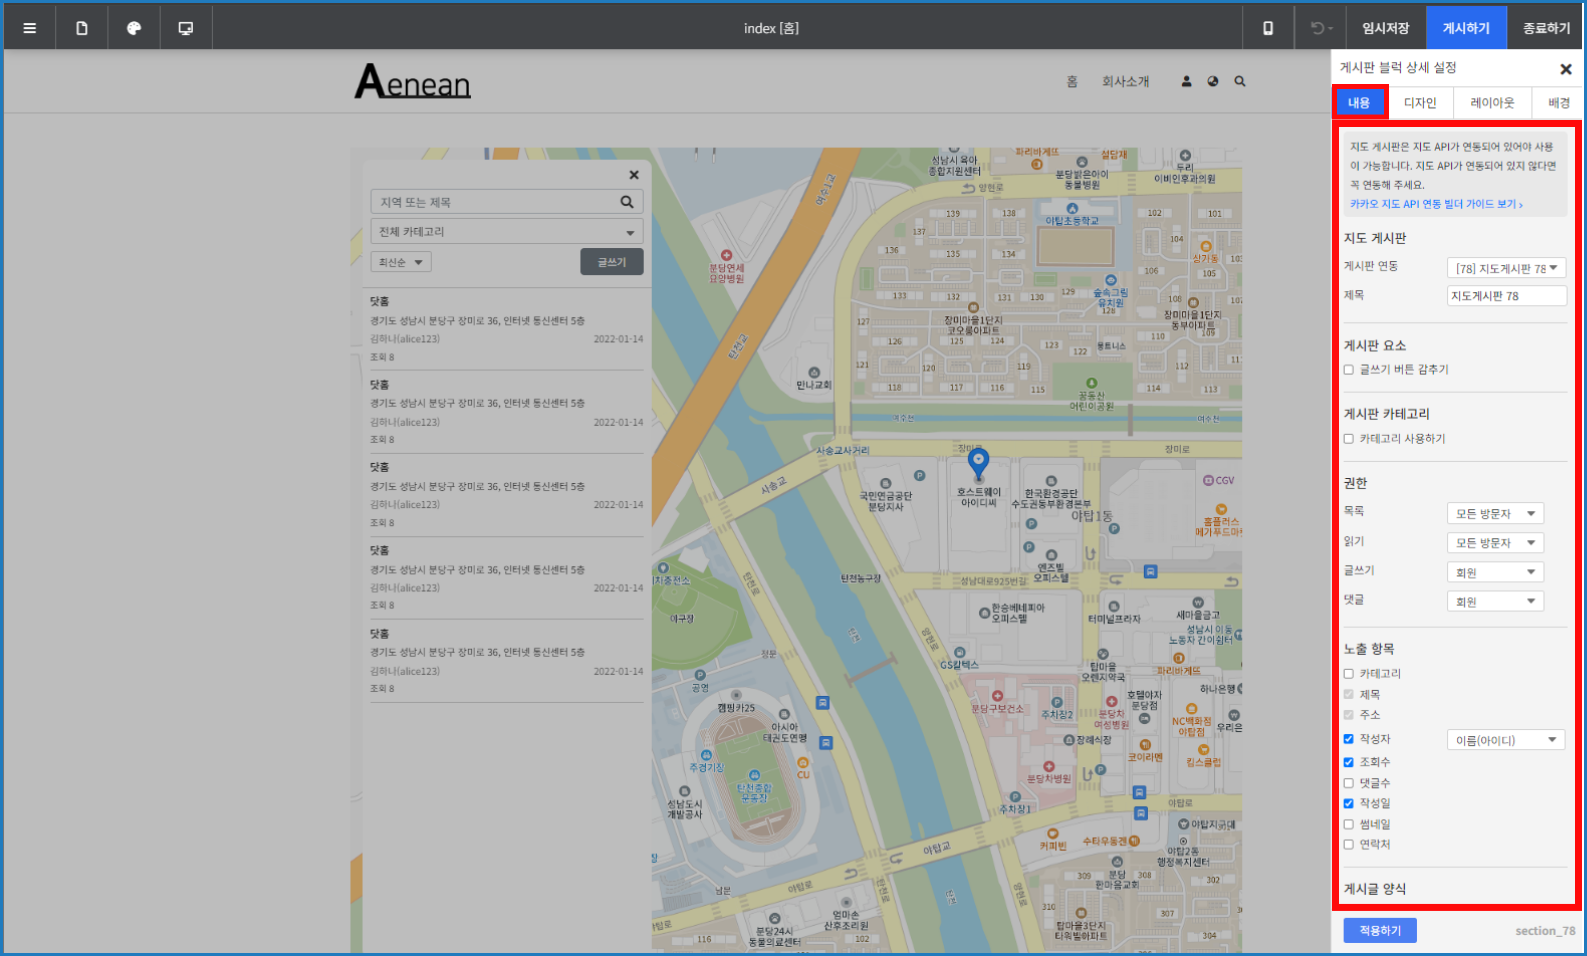The image size is (1587, 956).
Task: Switch to mobile device preview icon
Action: point(1268,28)
